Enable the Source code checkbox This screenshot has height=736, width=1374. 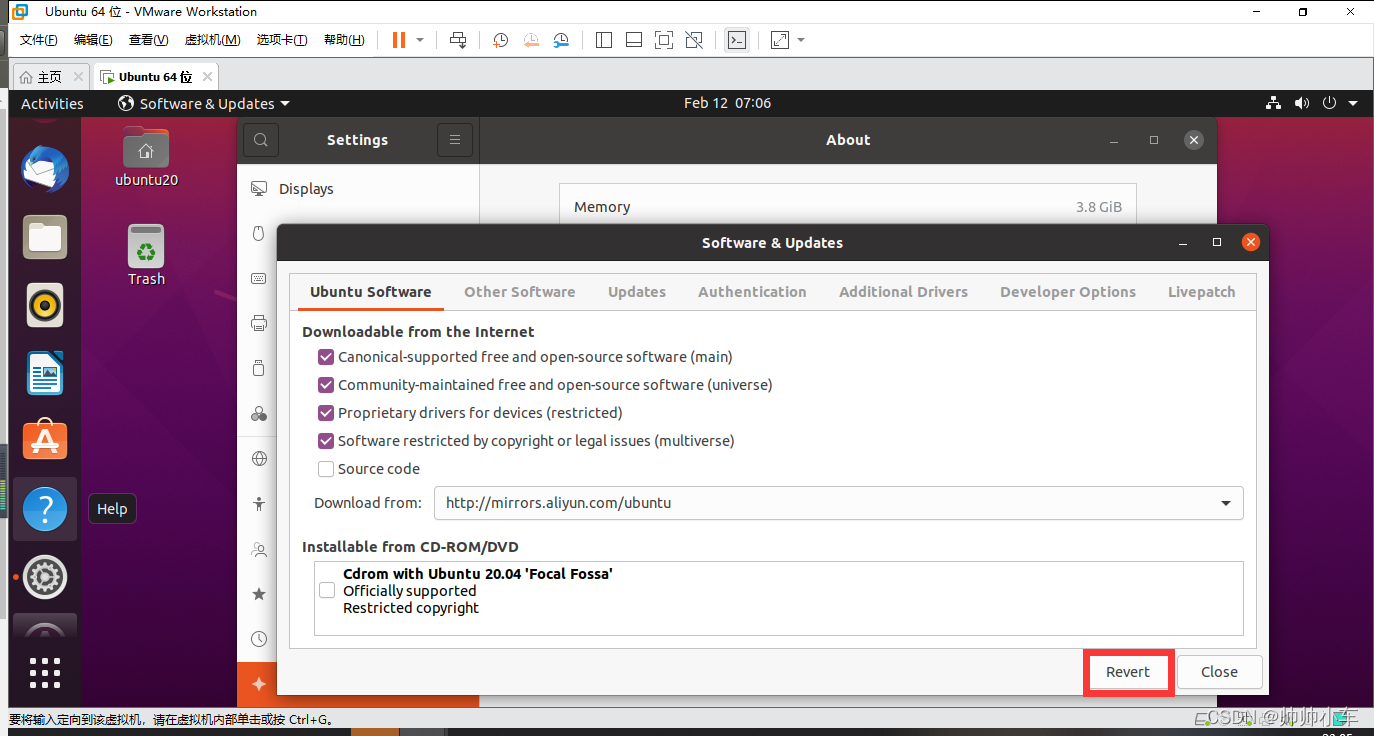point(326,469)
